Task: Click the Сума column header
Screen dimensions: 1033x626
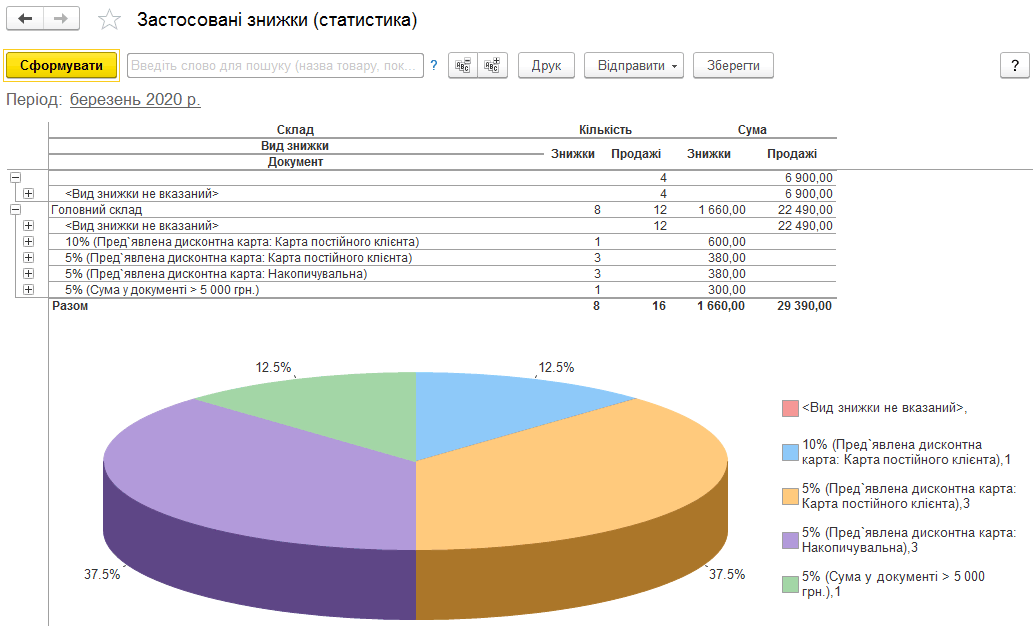Action: [x=752, y=130]
